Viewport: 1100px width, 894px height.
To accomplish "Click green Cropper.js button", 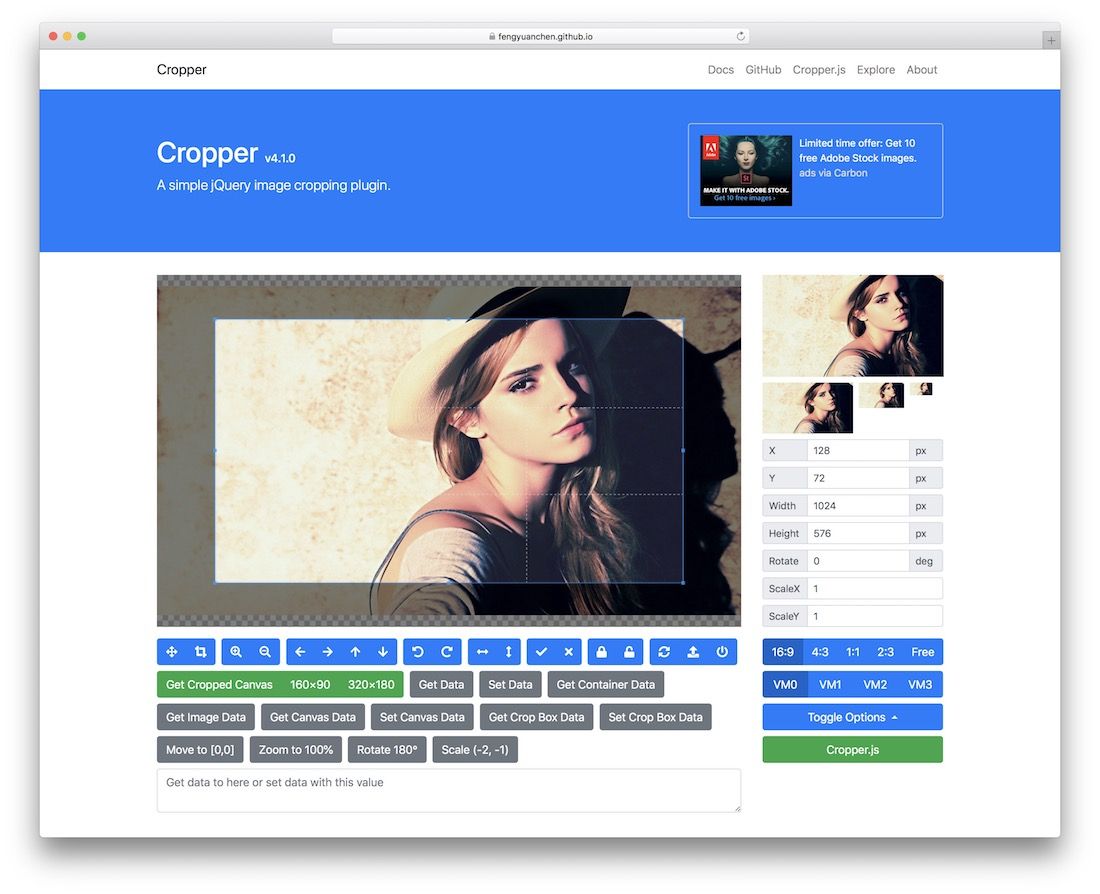I will pyautogui.click(x=852, y=749).
